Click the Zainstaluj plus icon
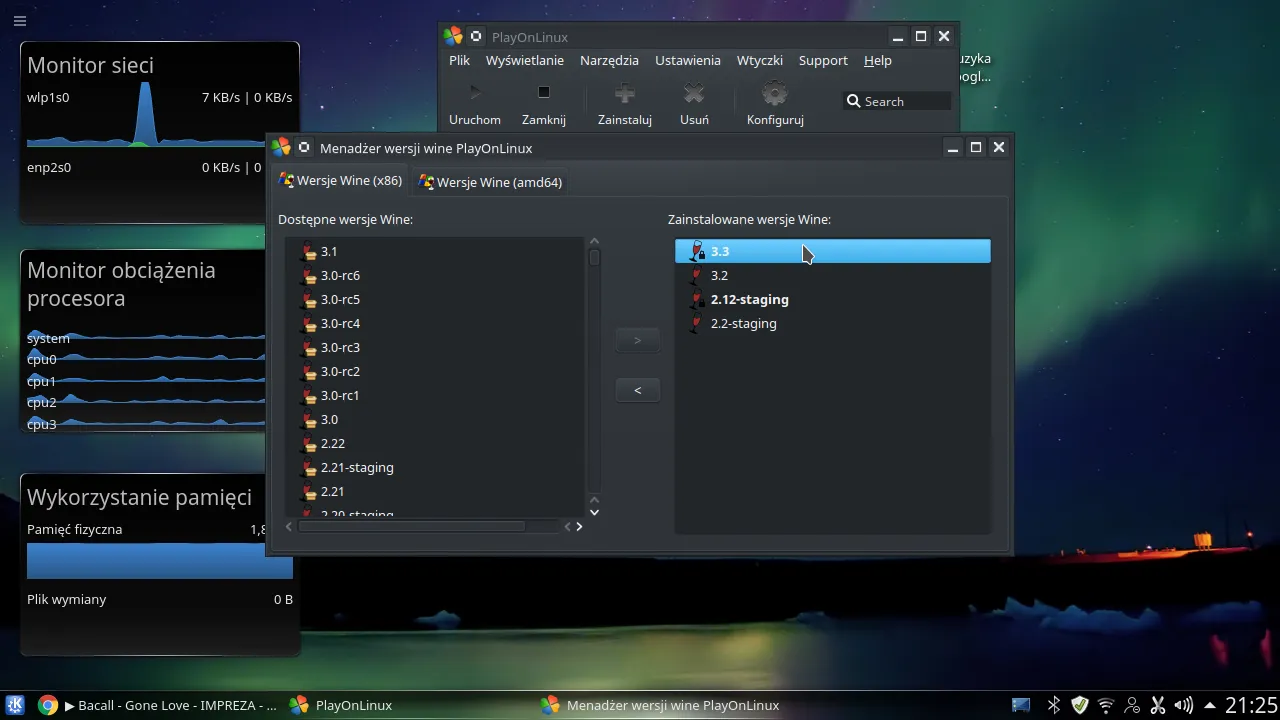The image size is (1280, 720). (625, 94)
